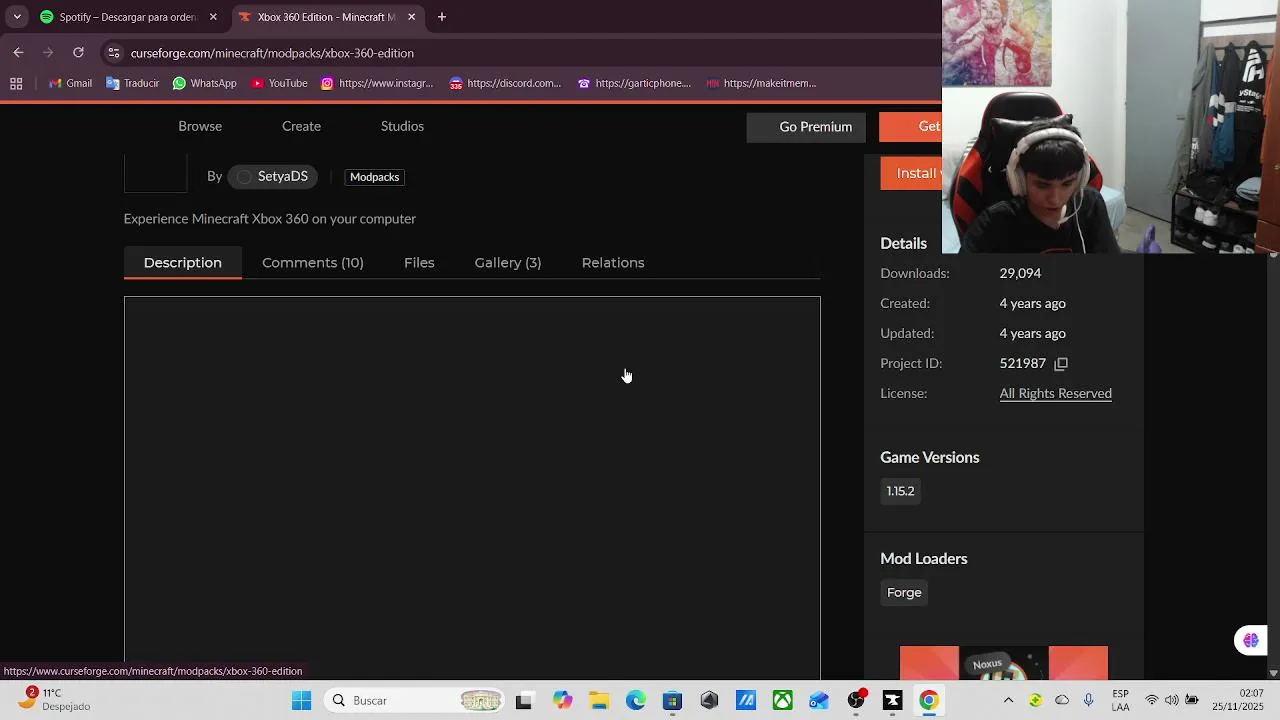Launch Copilot from the taskbar

pos(562,701)
